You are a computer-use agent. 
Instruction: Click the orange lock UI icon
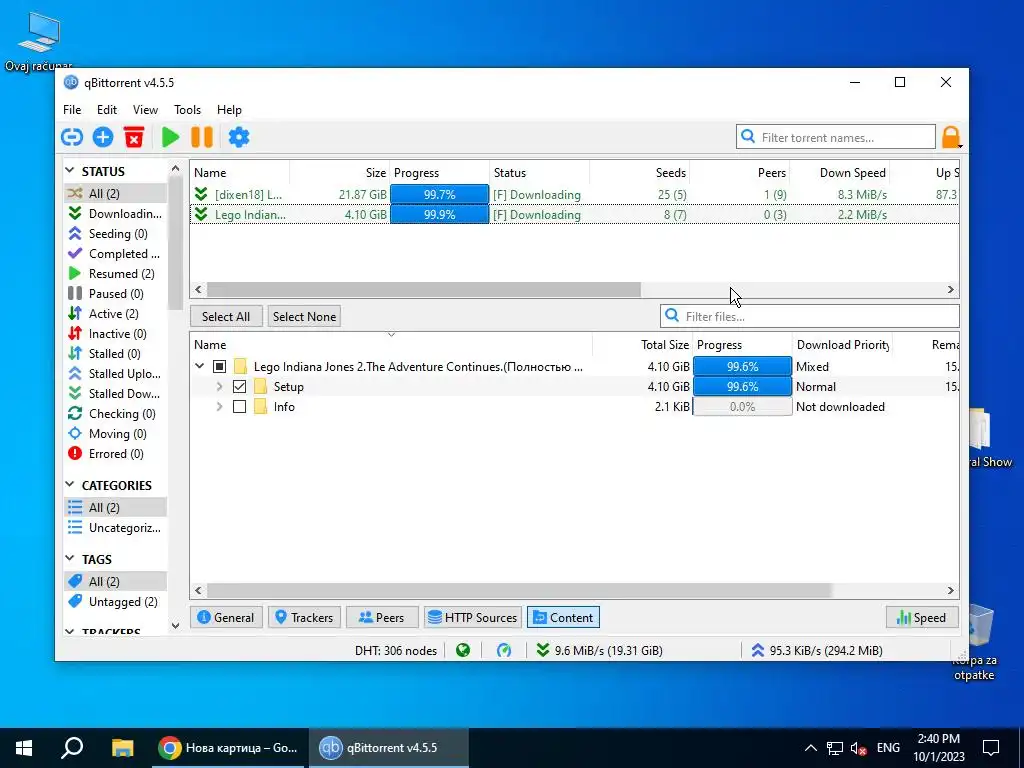point(951,137)
